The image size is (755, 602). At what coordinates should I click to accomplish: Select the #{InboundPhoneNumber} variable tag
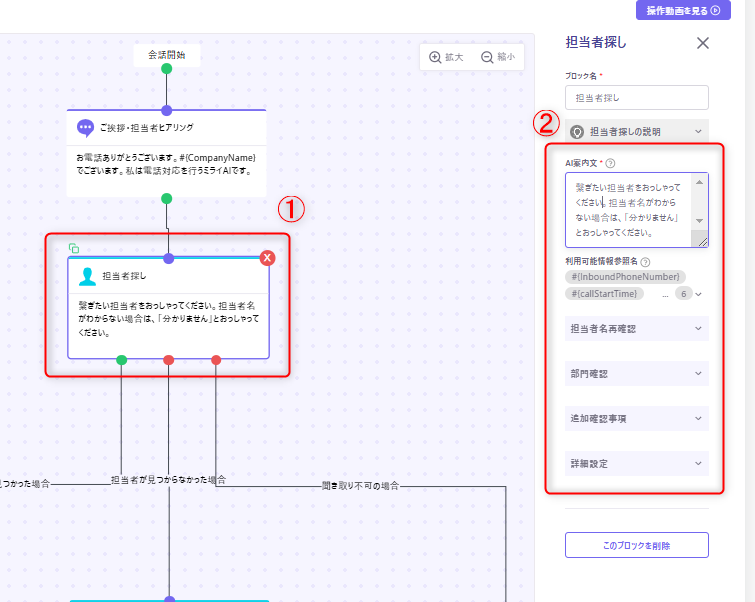[x=625, y=276]
